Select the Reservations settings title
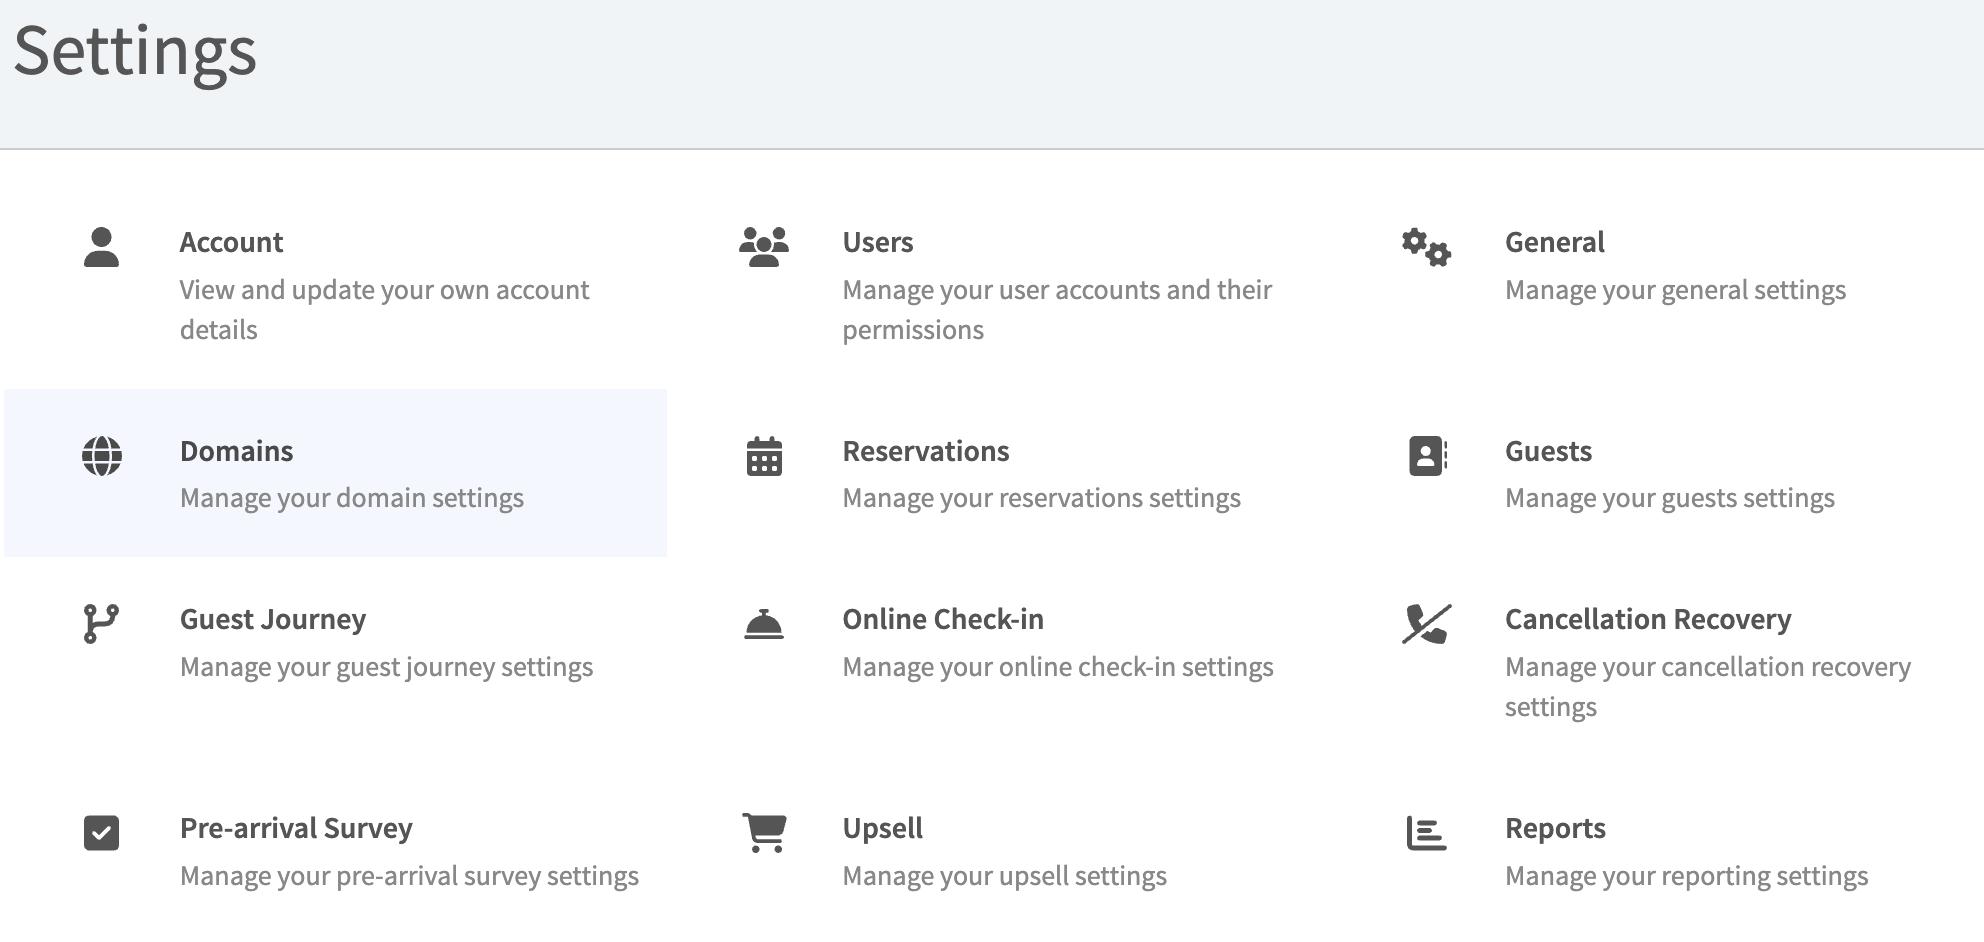Viewport: 1984px width, 942px height. click(x=925, y=451)
